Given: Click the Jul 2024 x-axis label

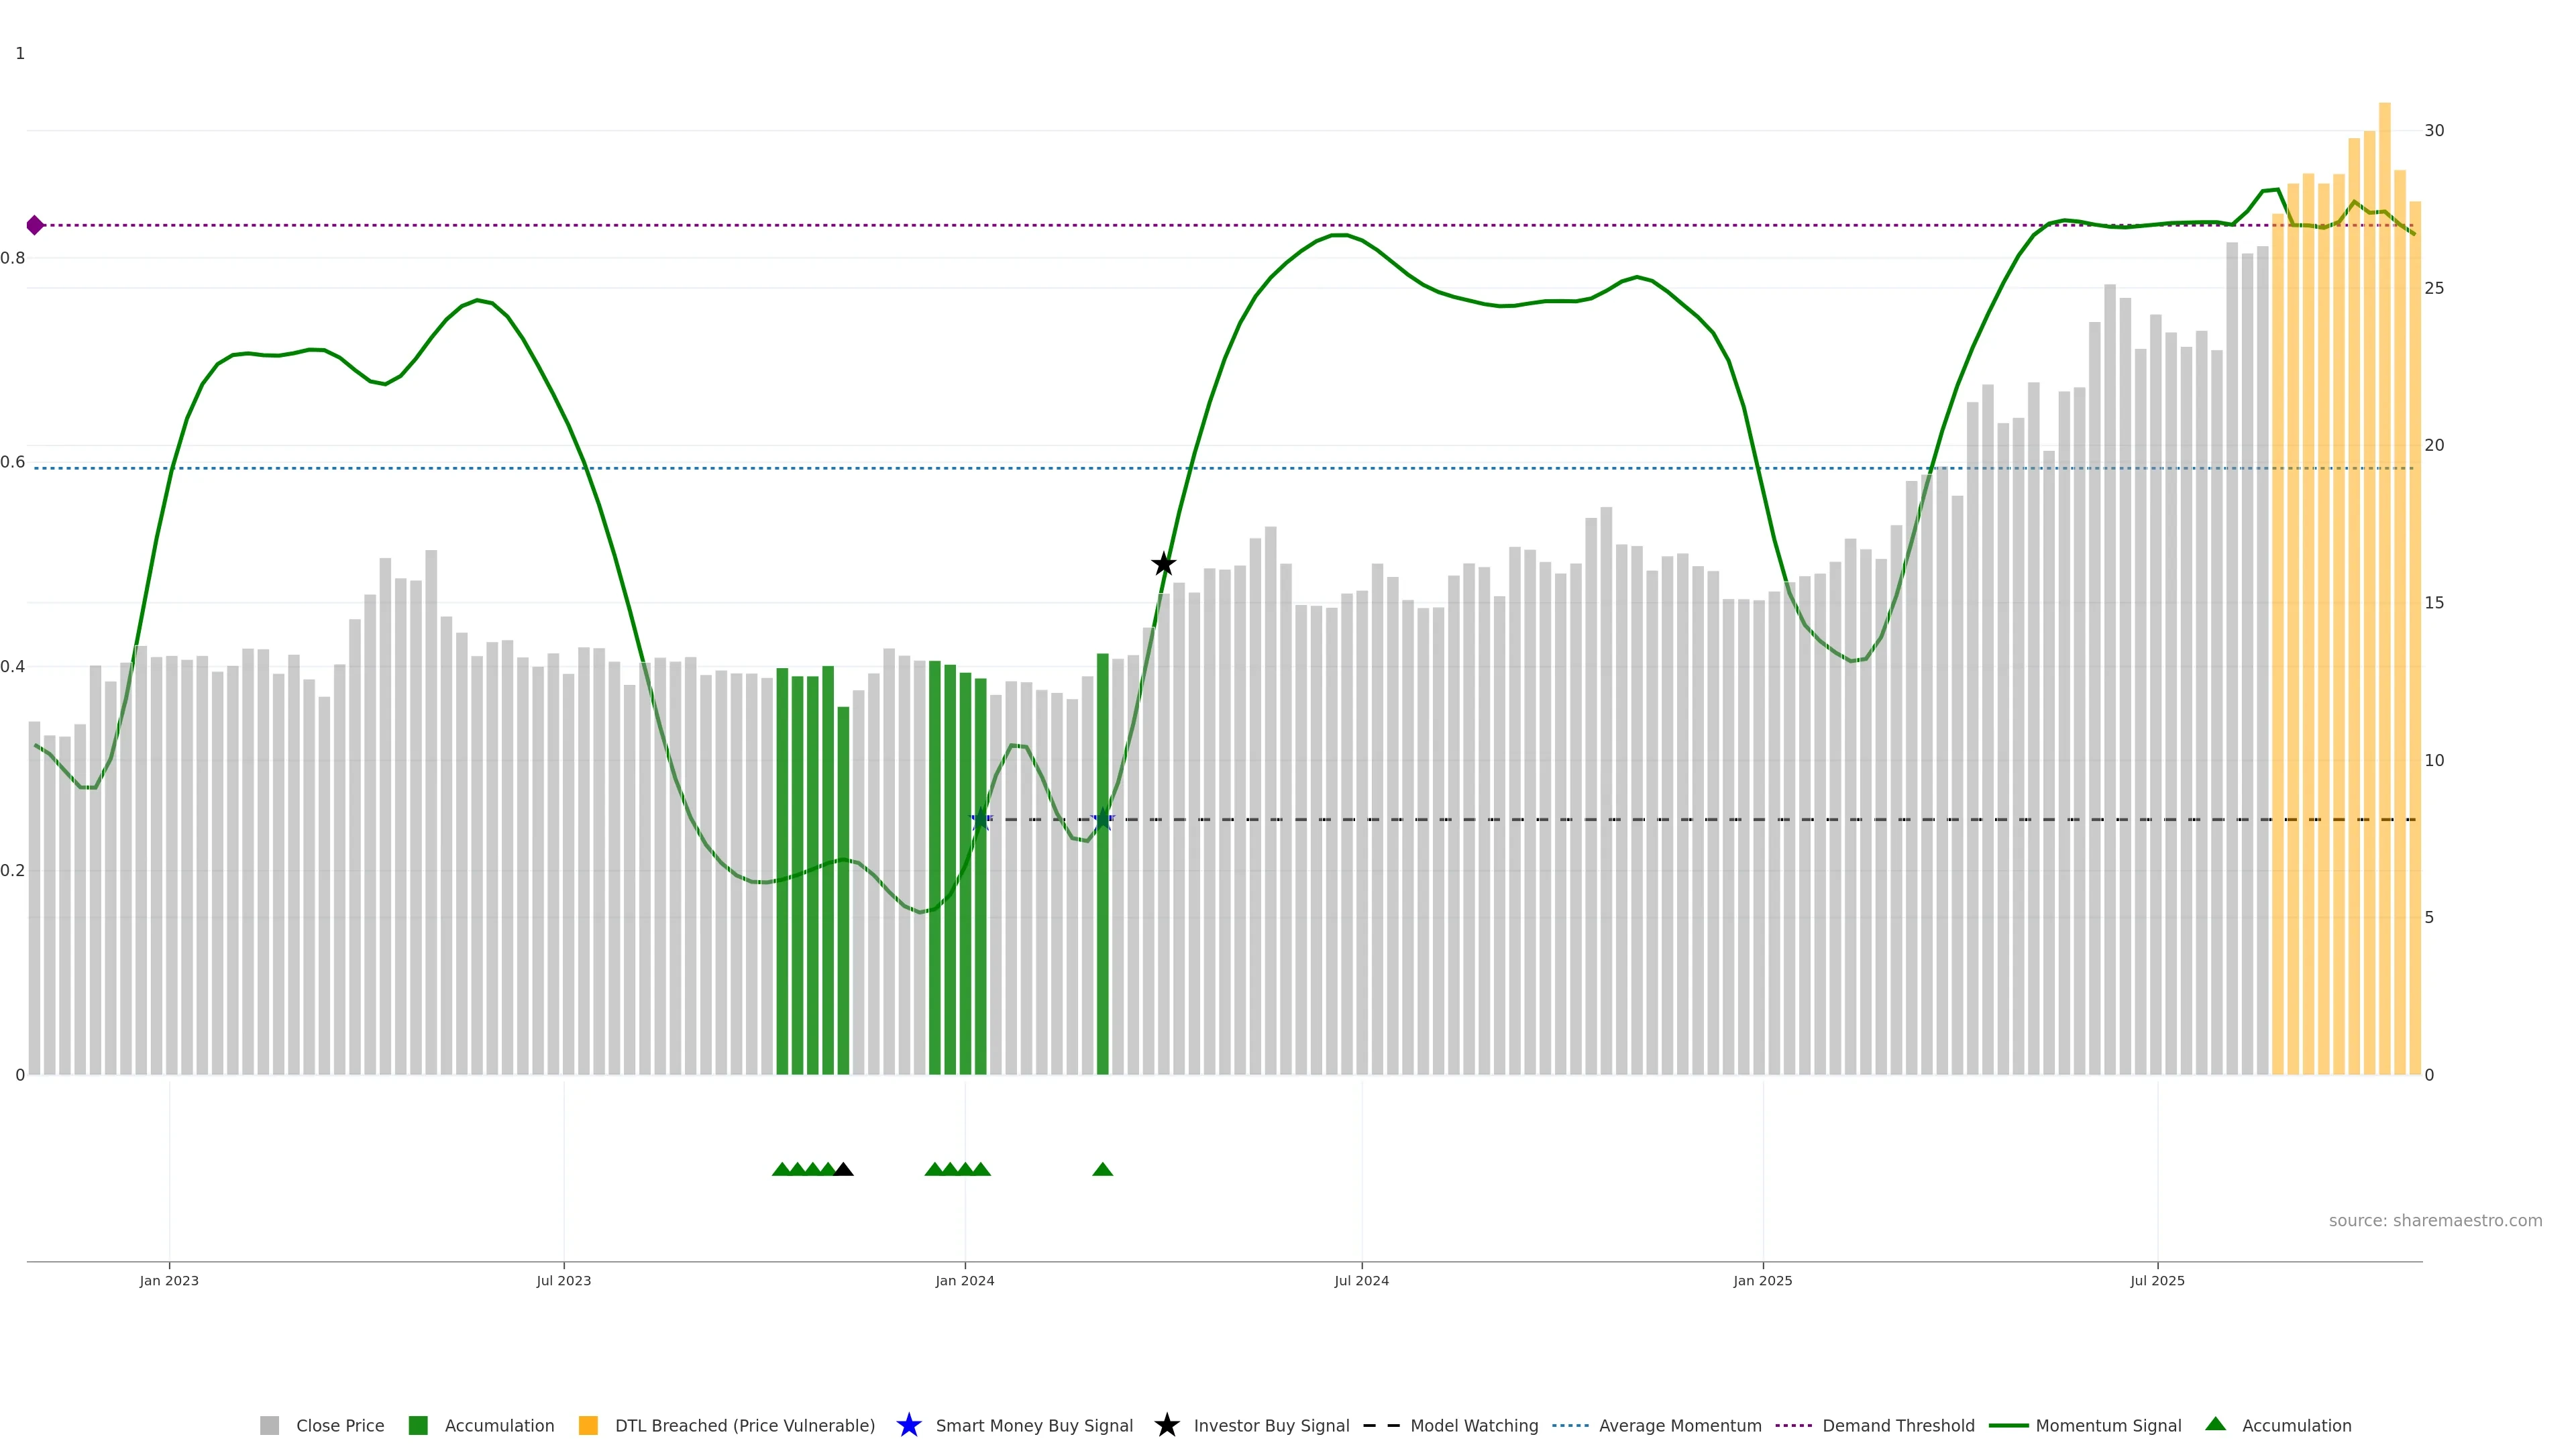Looking at the screenshot, I should [1361, 1280].
